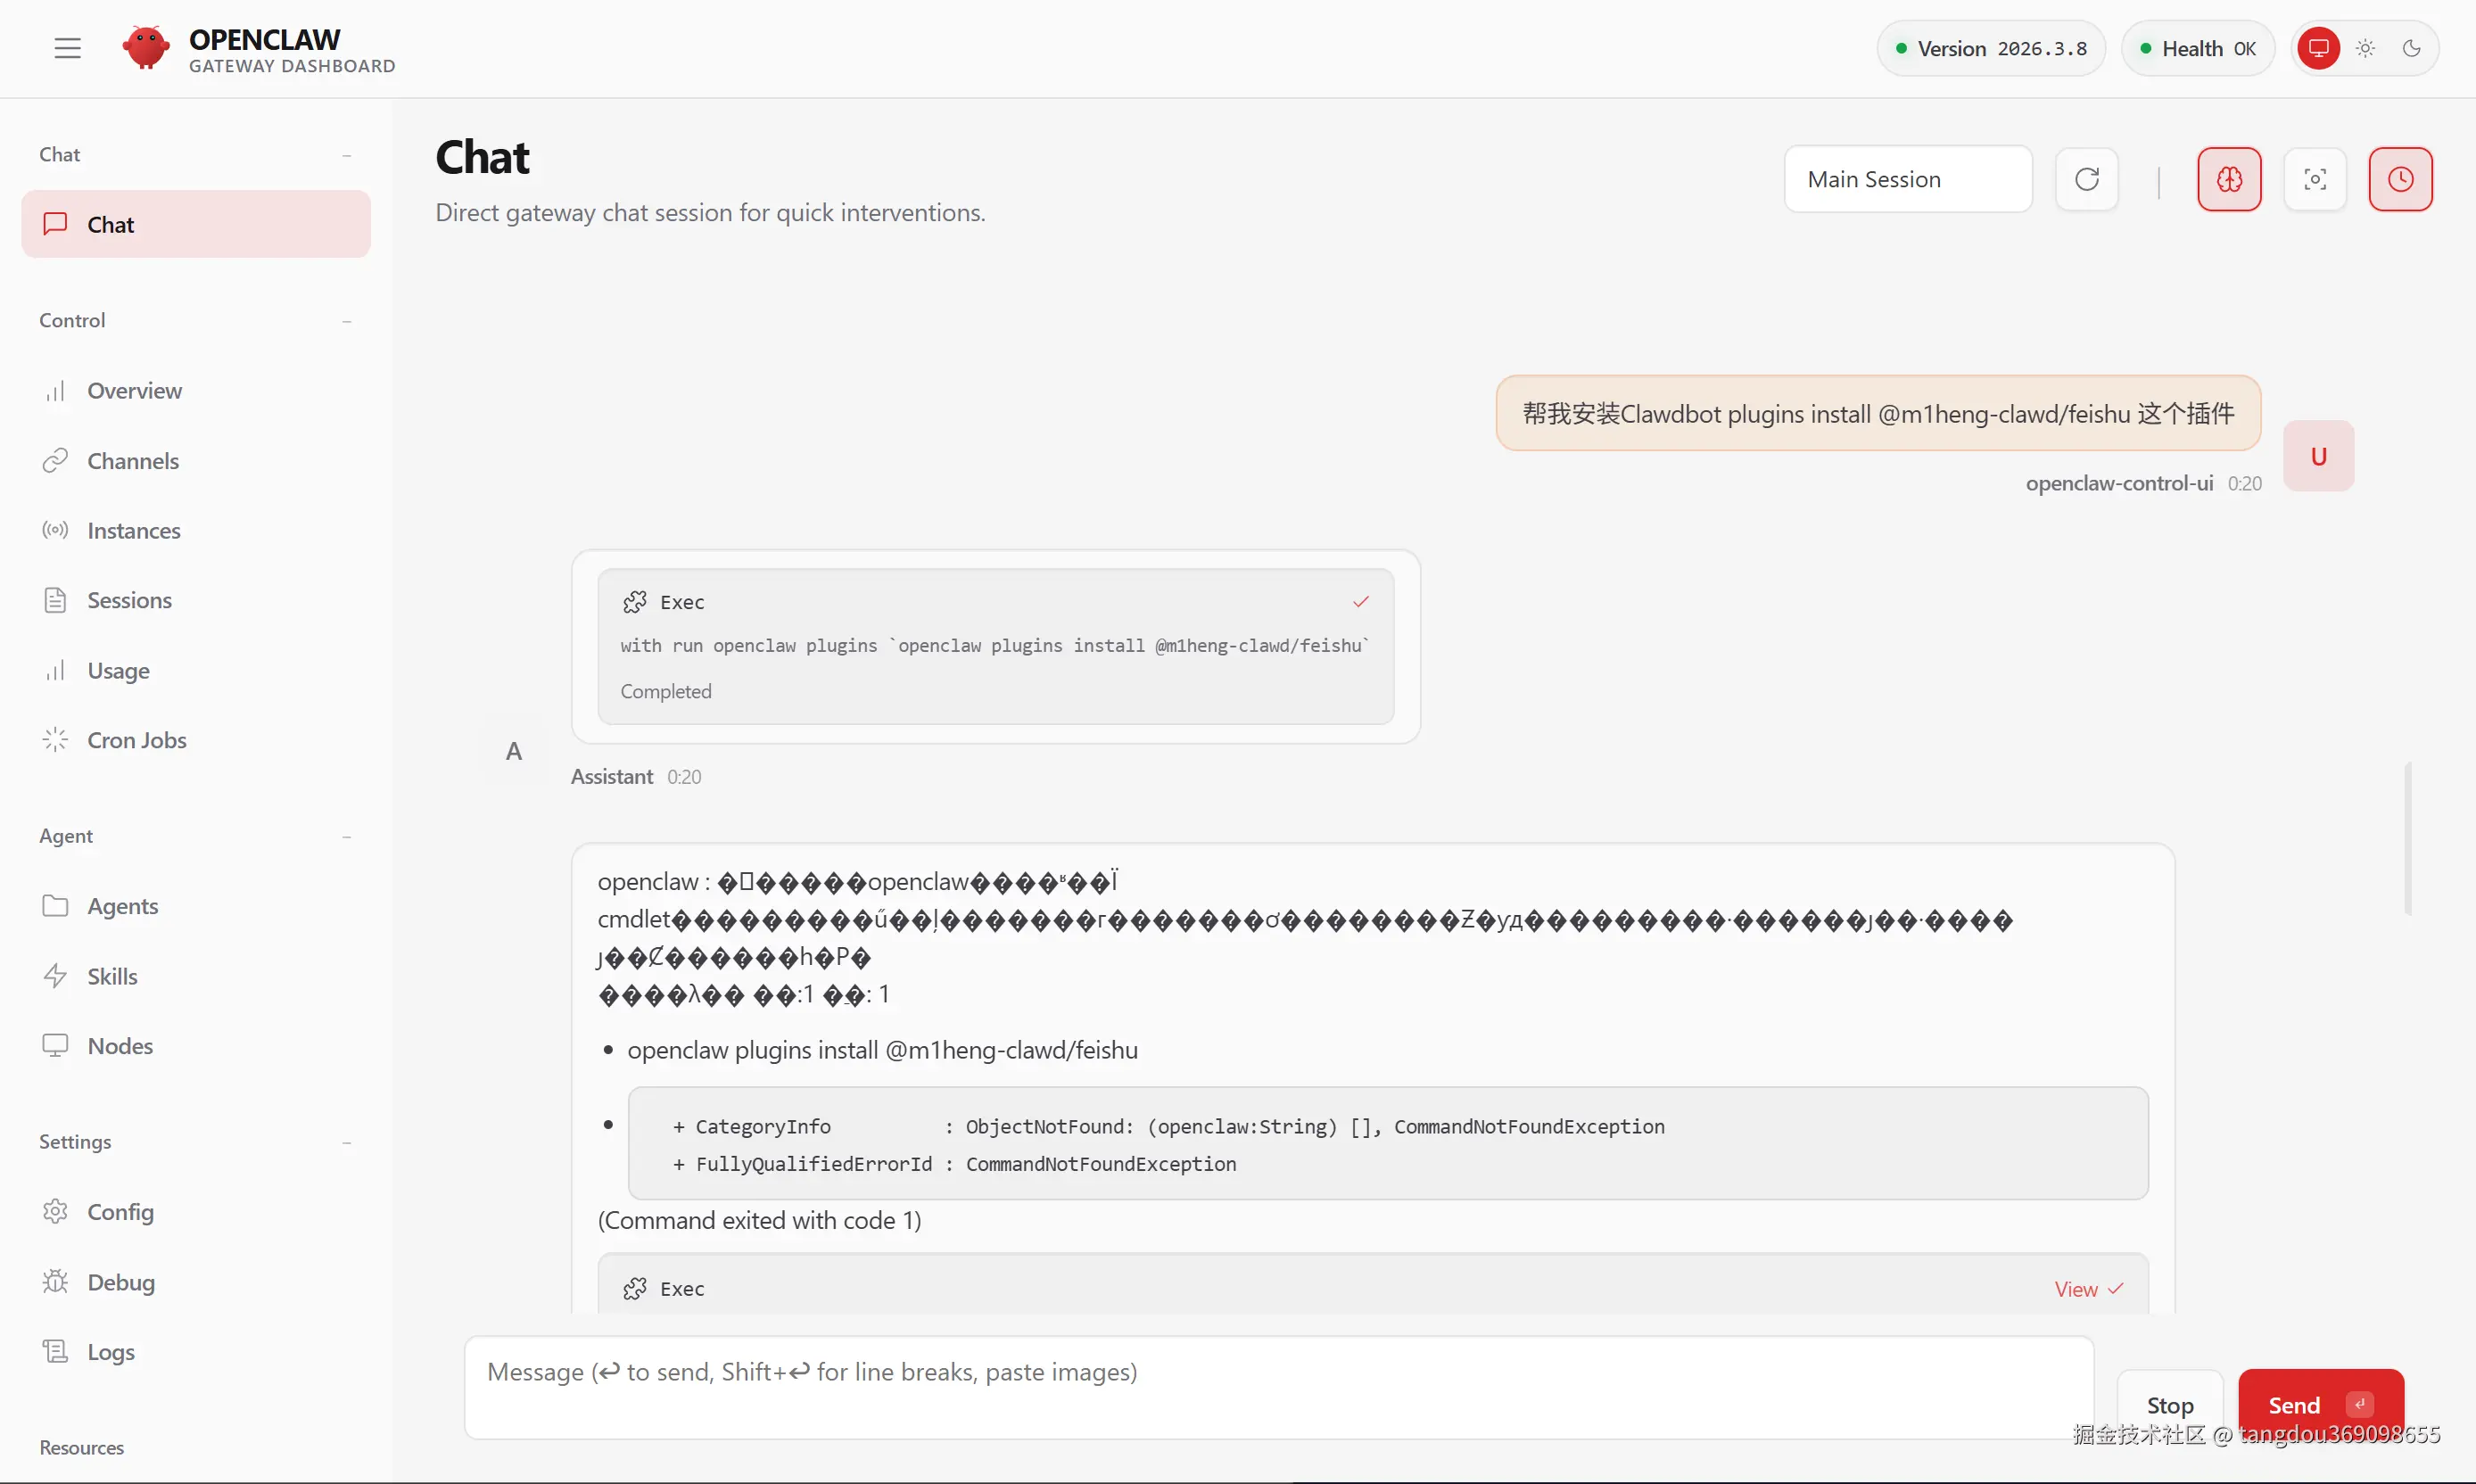This screenshot has width=2476, height=1484.
Task: Switch to the light theme sun icon
Action: coord(2365,48)
